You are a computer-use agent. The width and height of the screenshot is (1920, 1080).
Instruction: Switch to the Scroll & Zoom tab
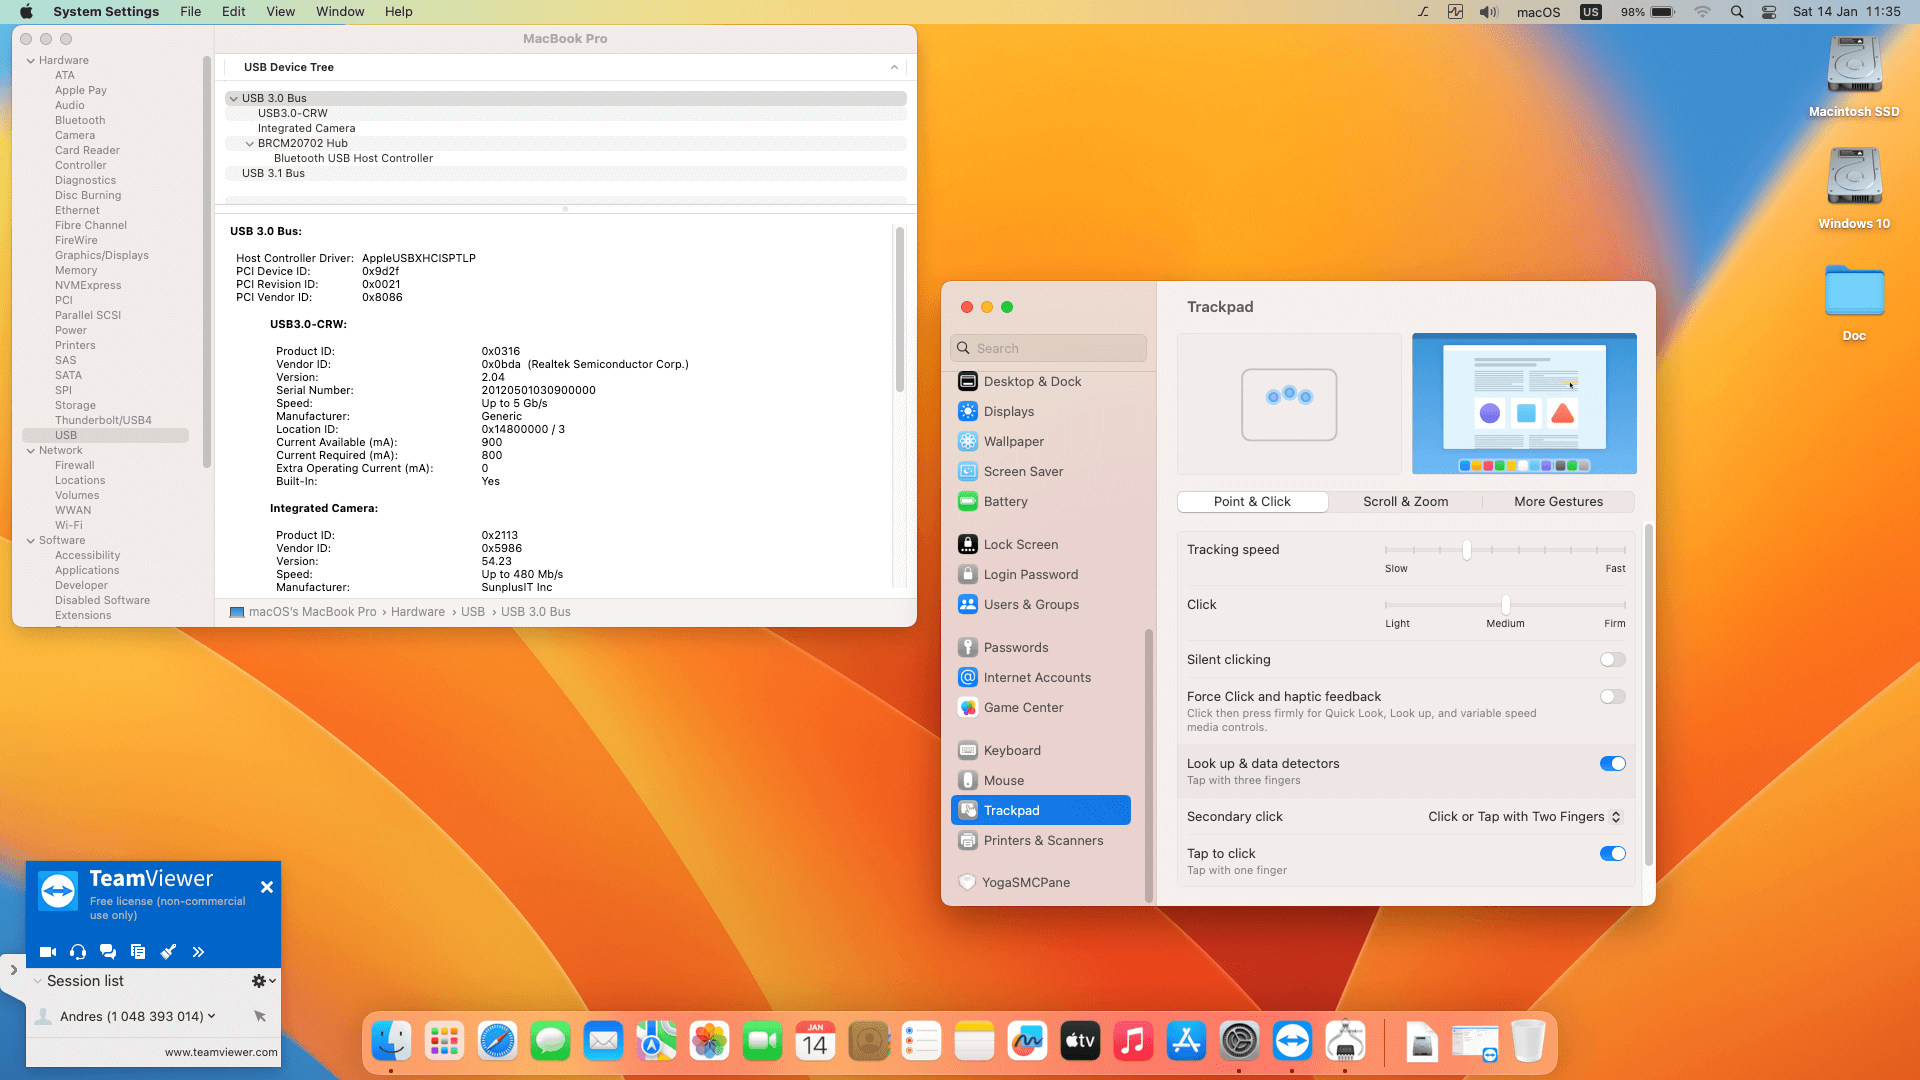(x=1405, y=502)
